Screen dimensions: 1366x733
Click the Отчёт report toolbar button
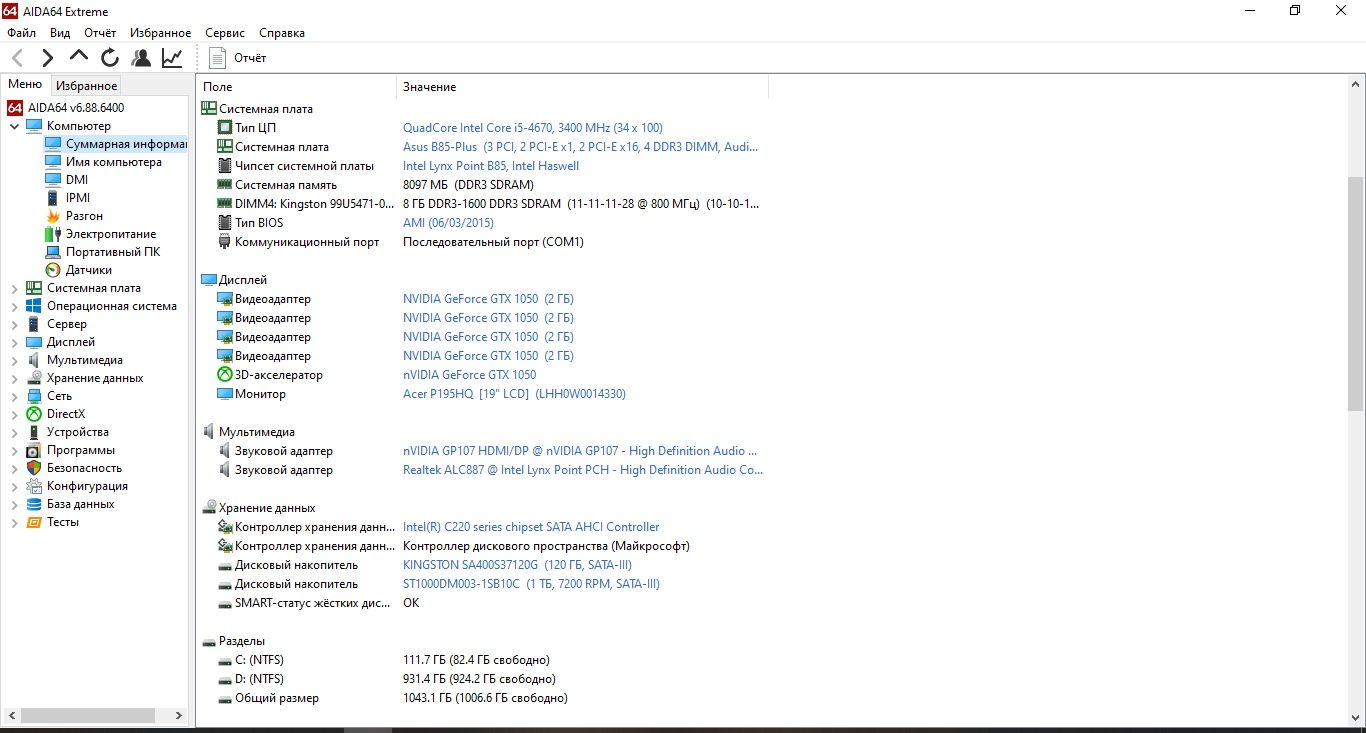pos(238,58)
